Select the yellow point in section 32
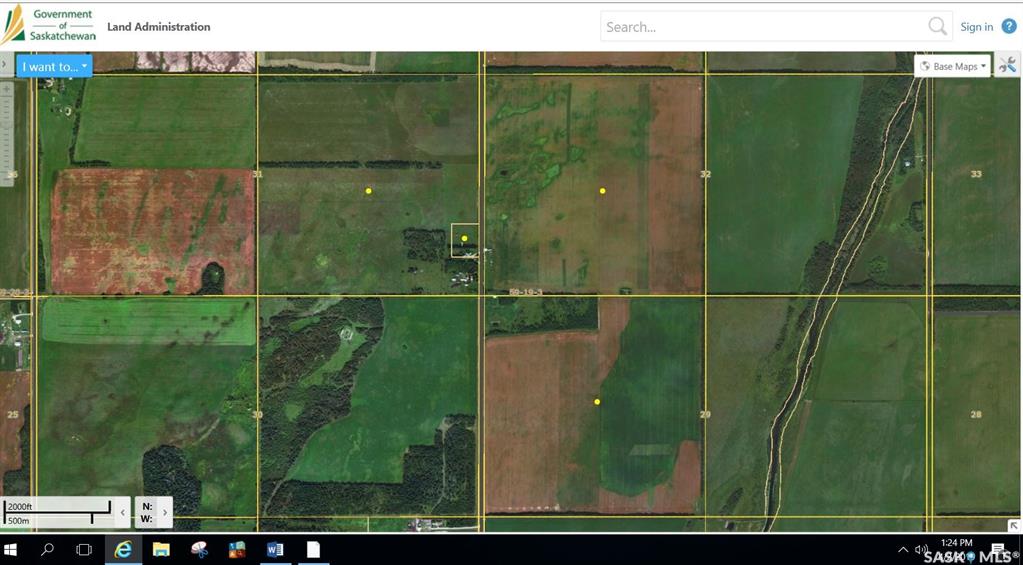Viewport: 1023px width, 565px height. click(x=602, y=191)
